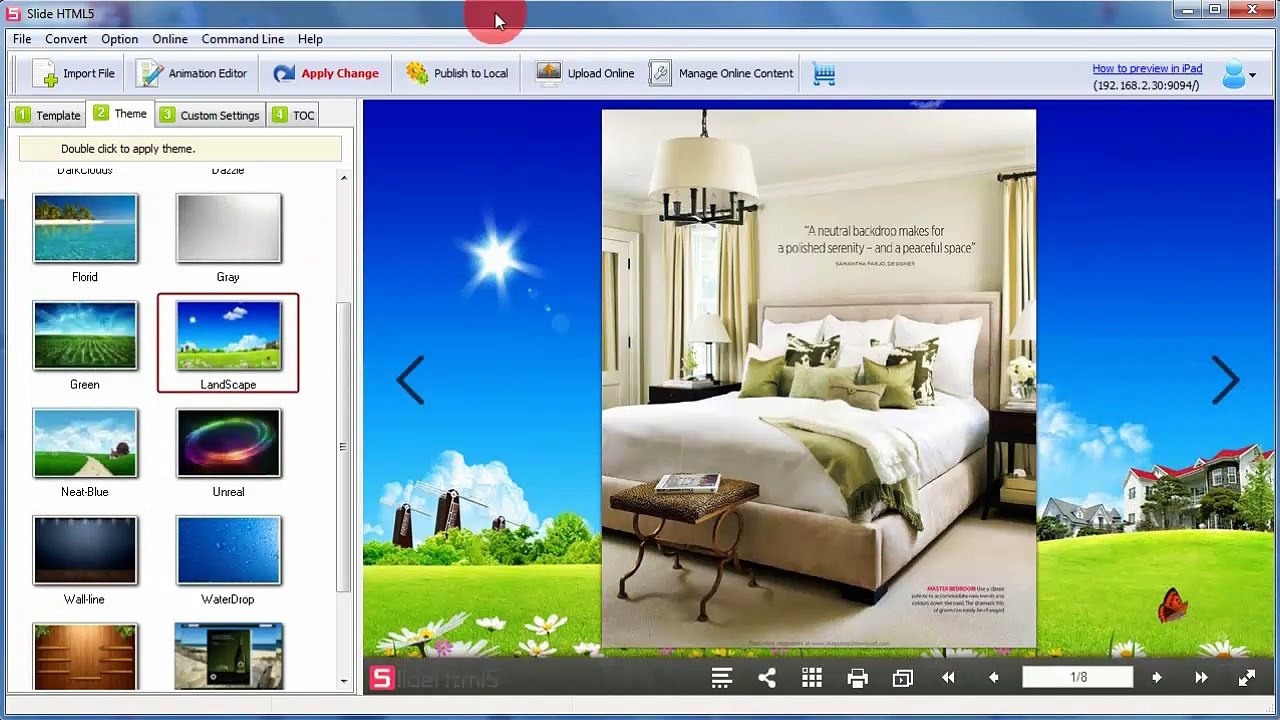Click Upload Online button
Screen dimensions: 1280x720
click(x=585, y=73)
